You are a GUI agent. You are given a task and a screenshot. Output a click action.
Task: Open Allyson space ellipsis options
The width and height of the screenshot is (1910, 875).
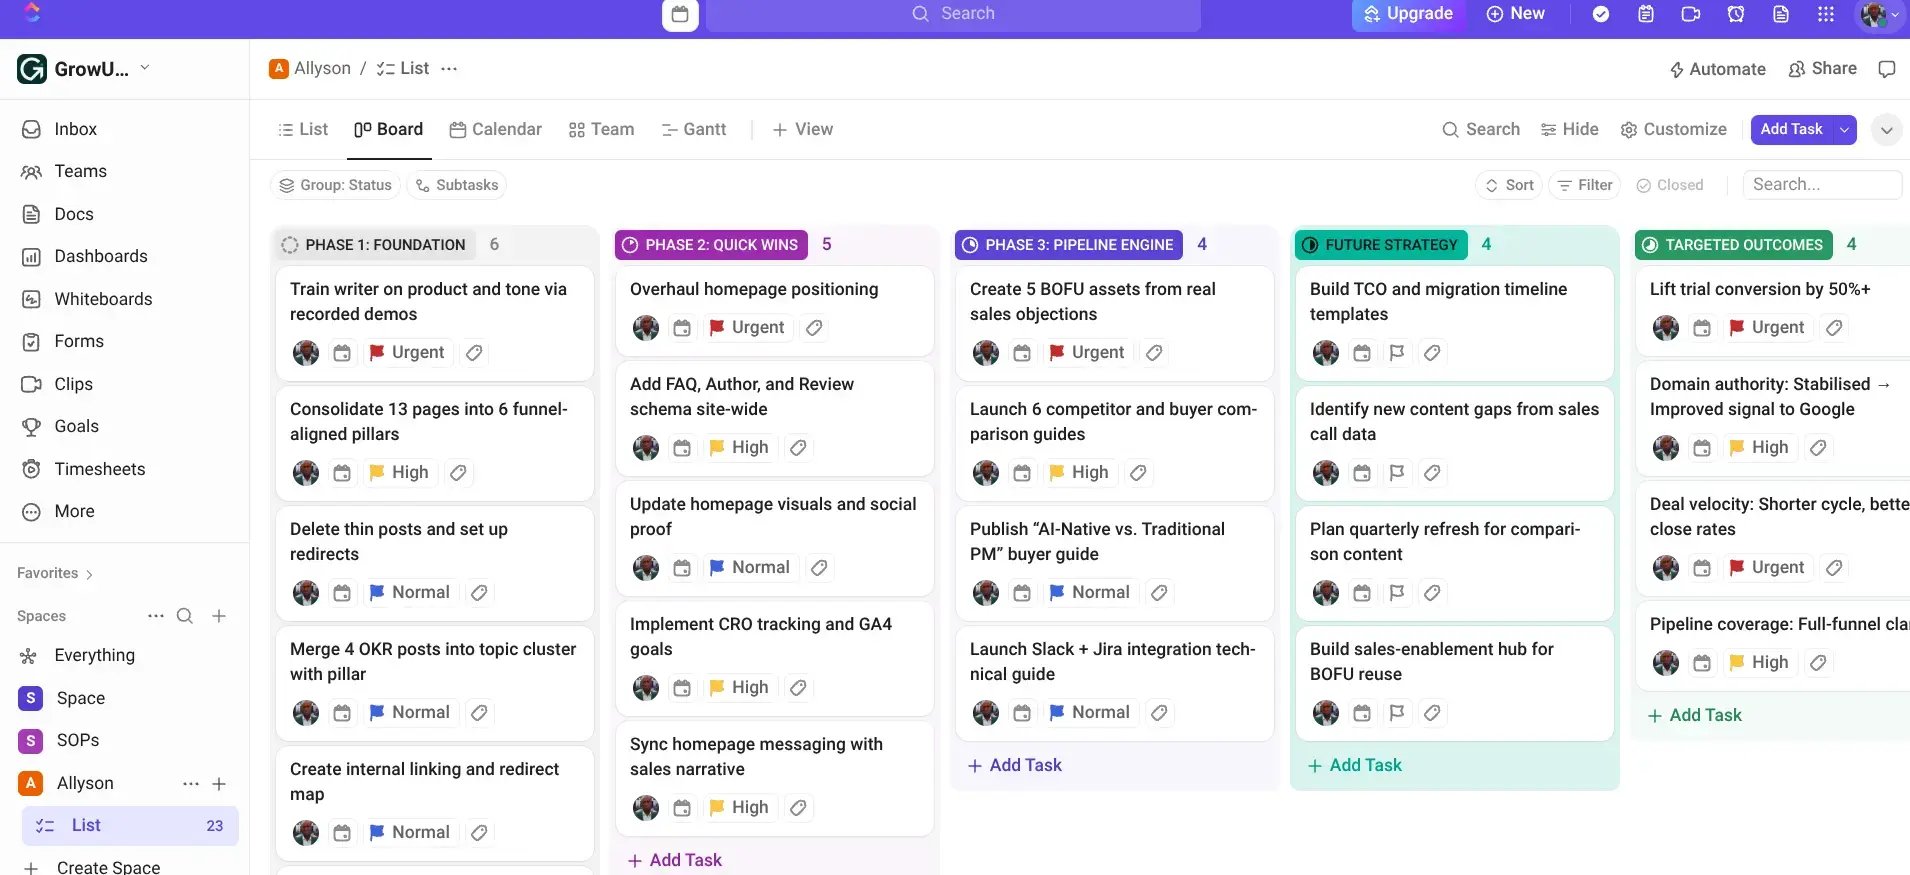(x=190, y=784)
